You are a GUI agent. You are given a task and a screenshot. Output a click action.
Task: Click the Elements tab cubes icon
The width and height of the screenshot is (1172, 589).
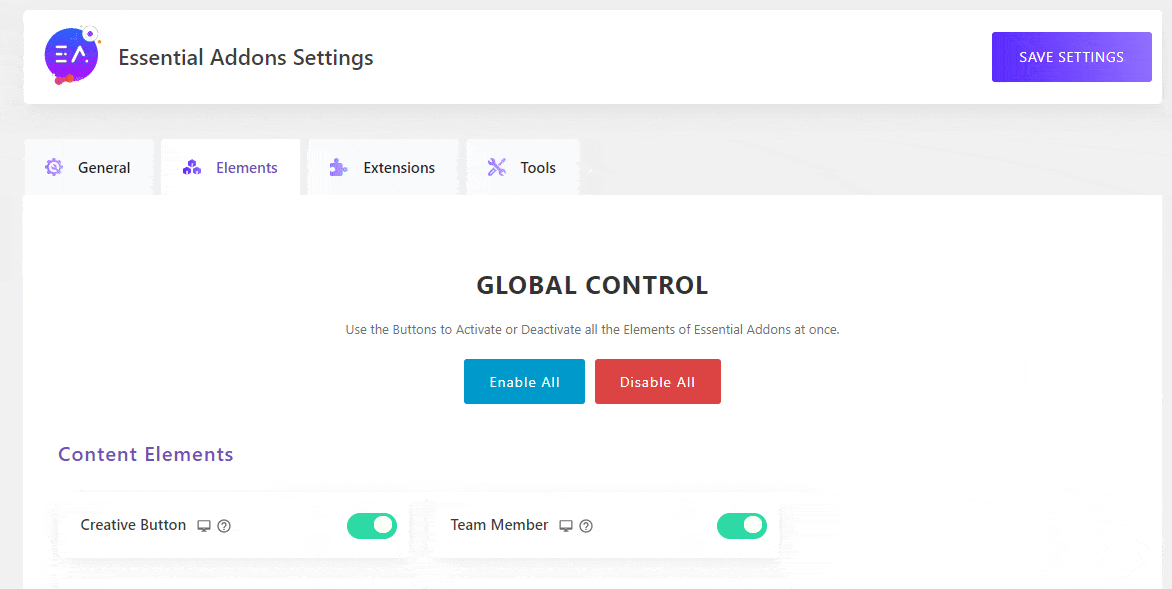point(192,167)
